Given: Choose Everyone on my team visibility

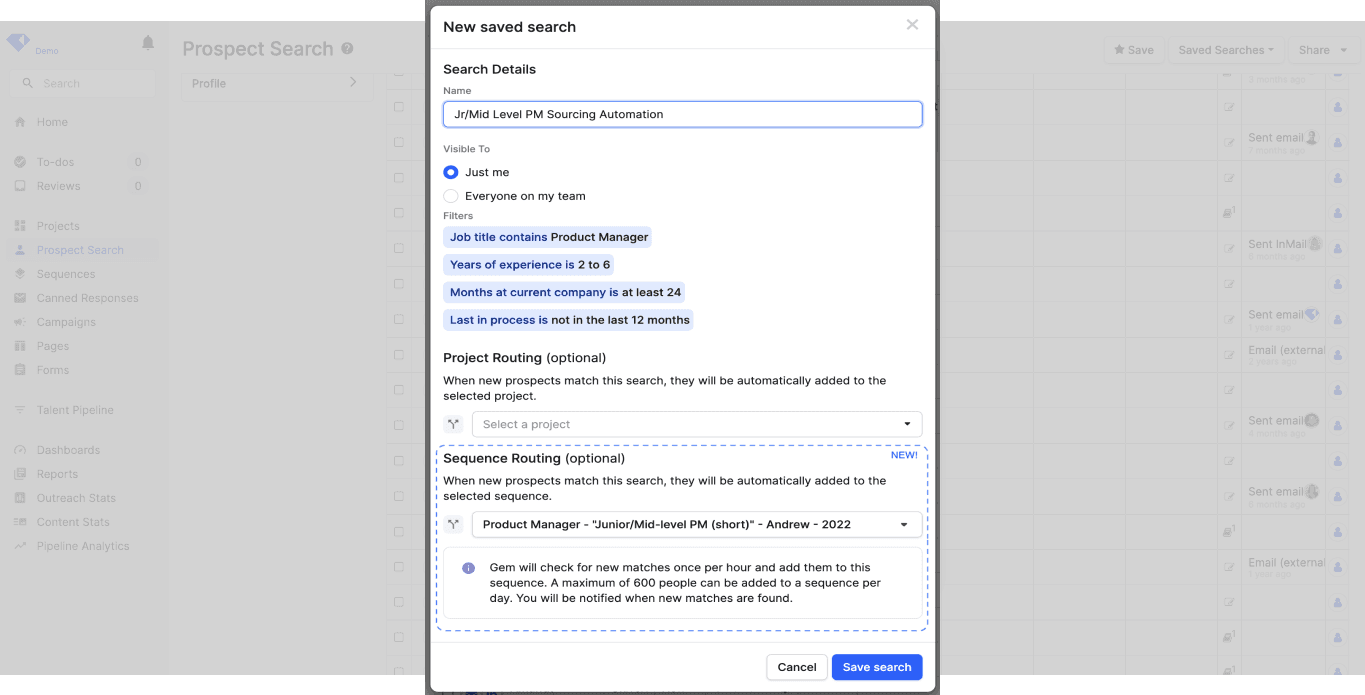Looking at the screenshot, I should (x=450, y=196).
